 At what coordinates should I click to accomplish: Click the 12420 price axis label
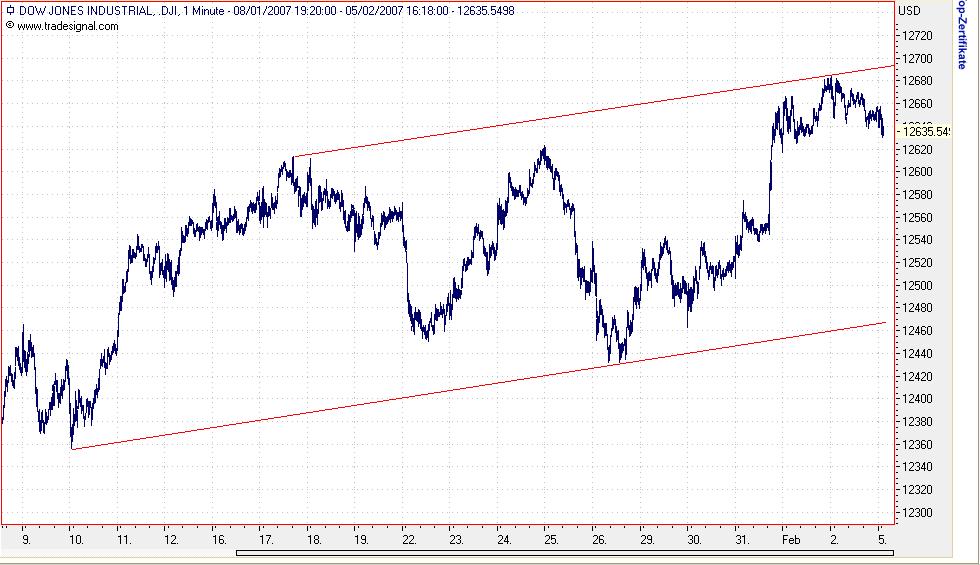click(x=918, y=376)
